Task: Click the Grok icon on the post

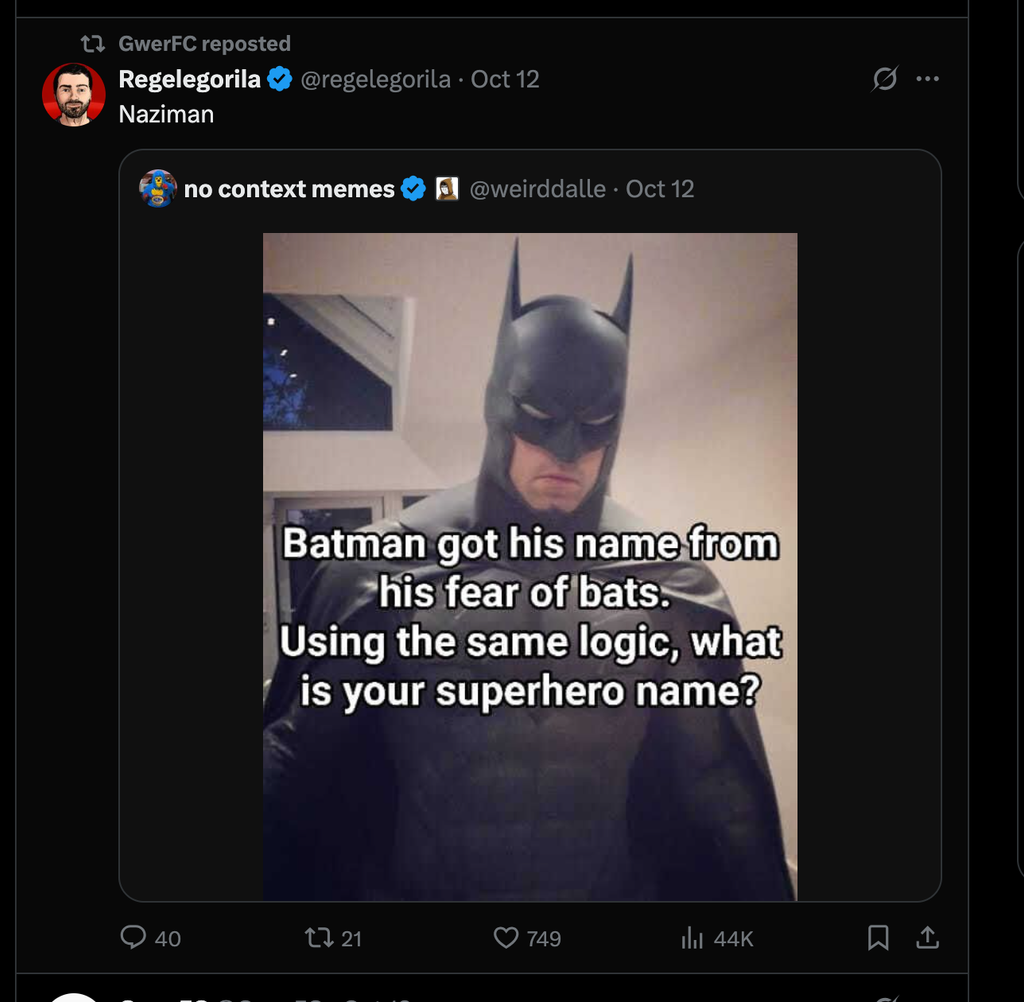Action: tap(885, 79)
